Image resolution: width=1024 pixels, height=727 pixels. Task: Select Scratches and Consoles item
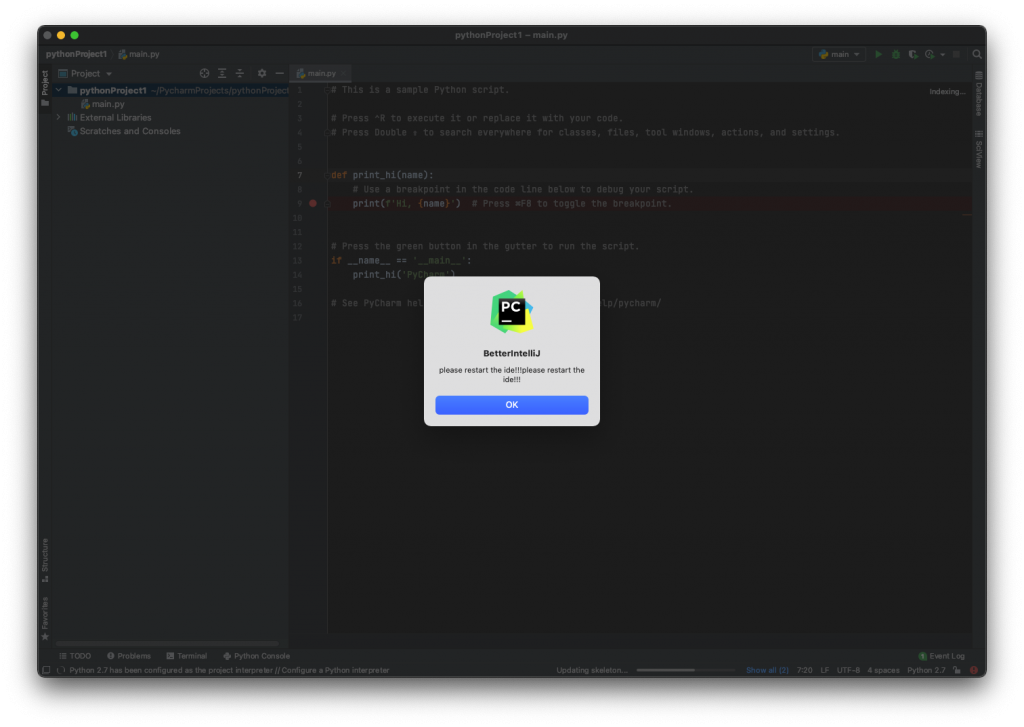coord(124,131)
